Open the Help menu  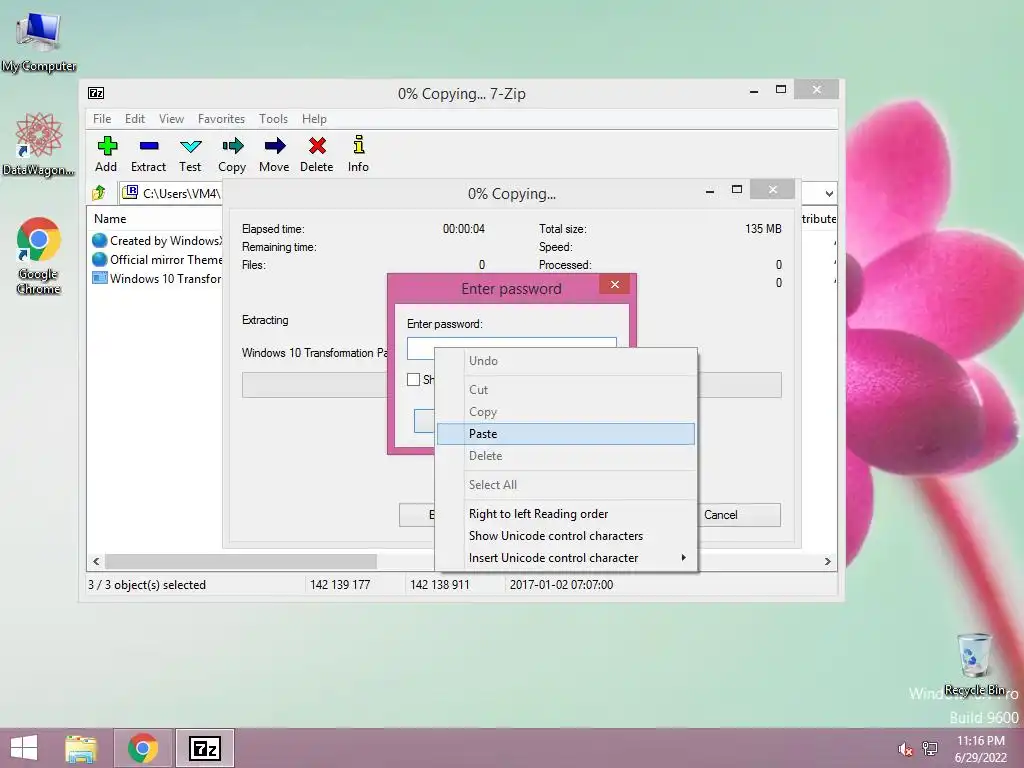[314, 119]
